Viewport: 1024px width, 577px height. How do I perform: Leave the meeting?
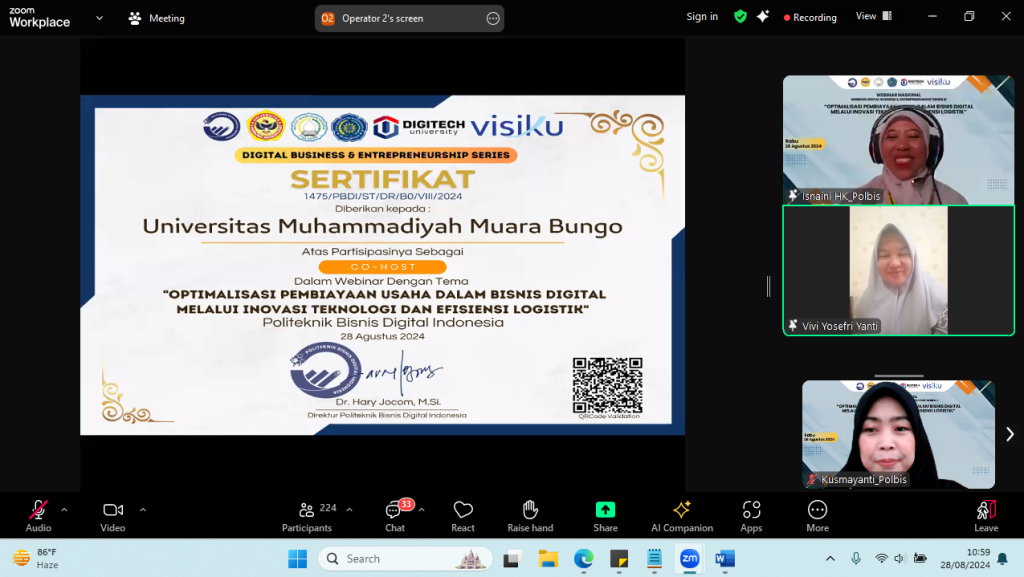point(986,515)
